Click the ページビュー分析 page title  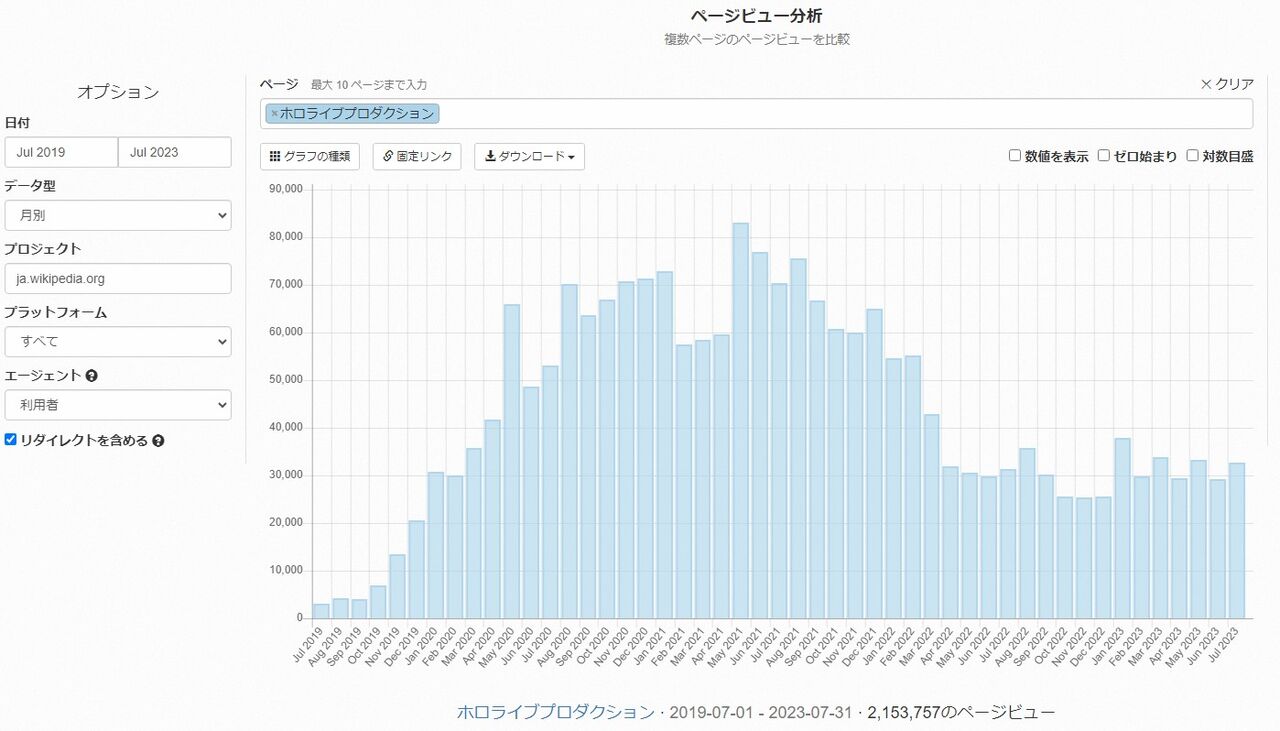(x=756, y=16)
